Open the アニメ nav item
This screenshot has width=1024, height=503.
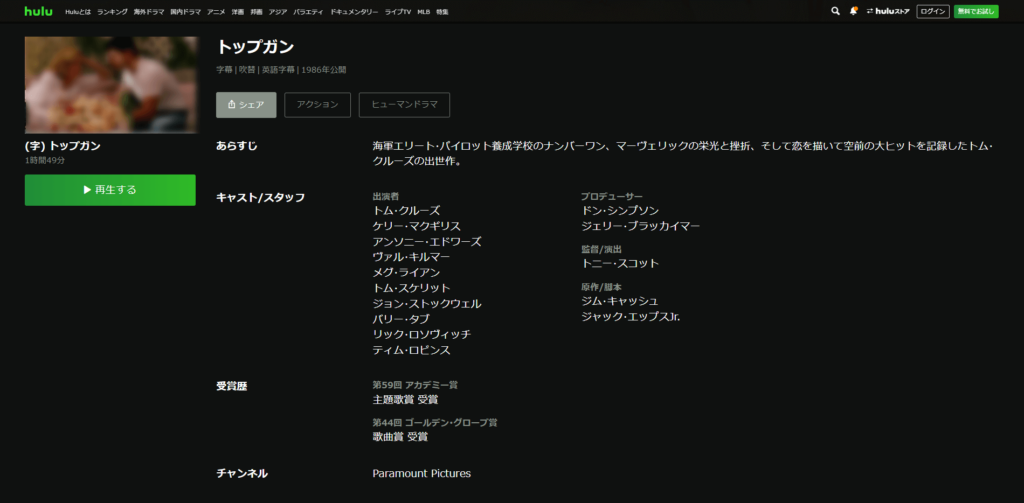216,12
